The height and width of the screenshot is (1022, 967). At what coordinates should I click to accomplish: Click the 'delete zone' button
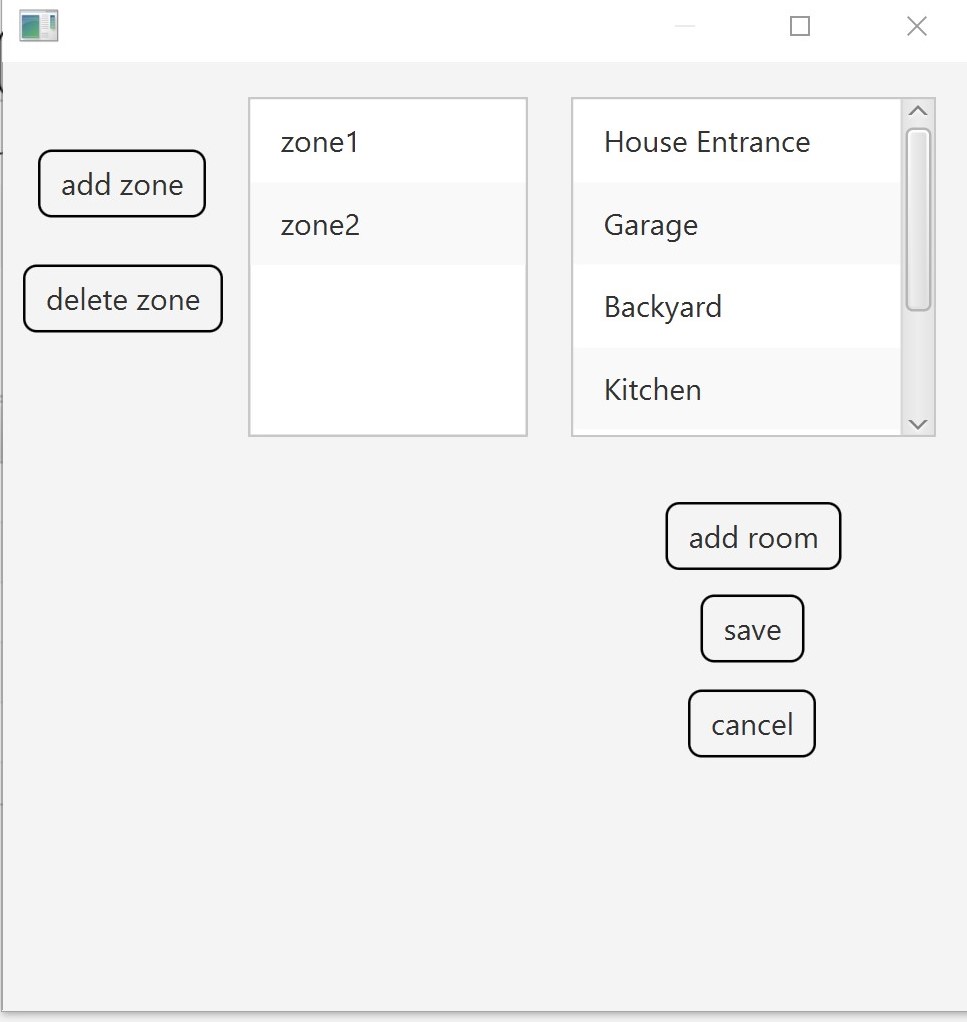tap(122, 298)
